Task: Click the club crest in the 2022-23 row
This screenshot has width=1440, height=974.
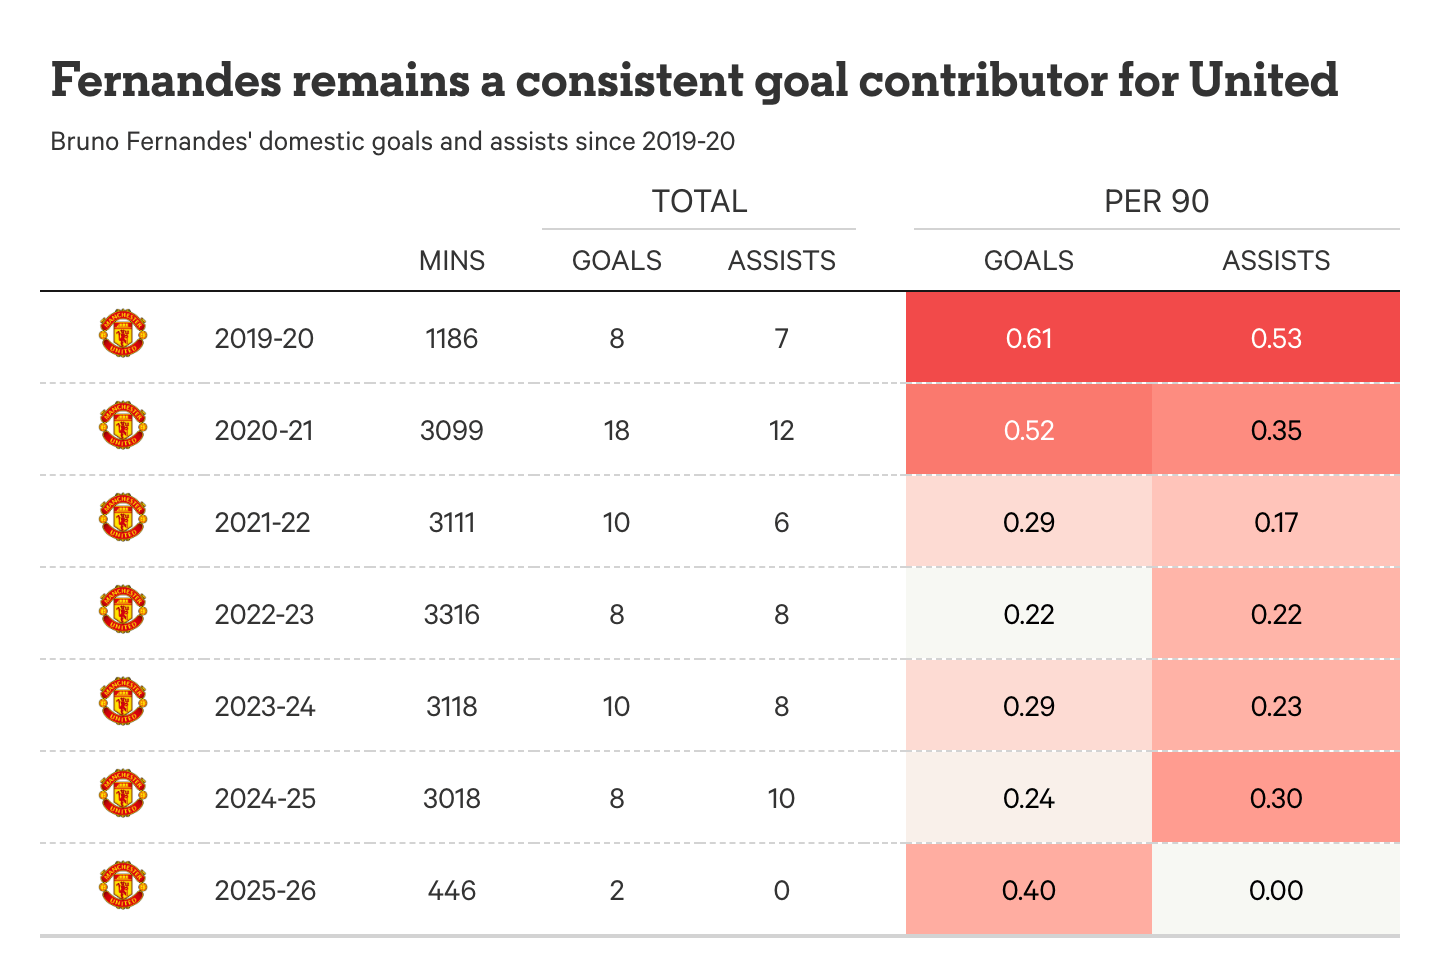Action: (123, 610)
